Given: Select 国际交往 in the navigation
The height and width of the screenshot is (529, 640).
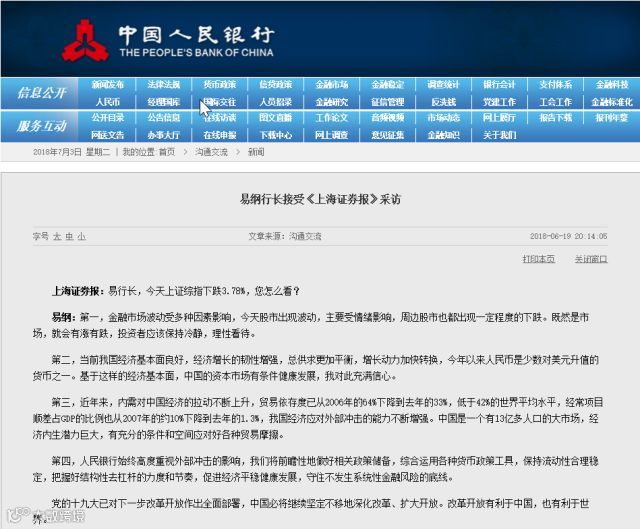Looking at the screenshot, I should pyautogui.click(x=220, y=102).
